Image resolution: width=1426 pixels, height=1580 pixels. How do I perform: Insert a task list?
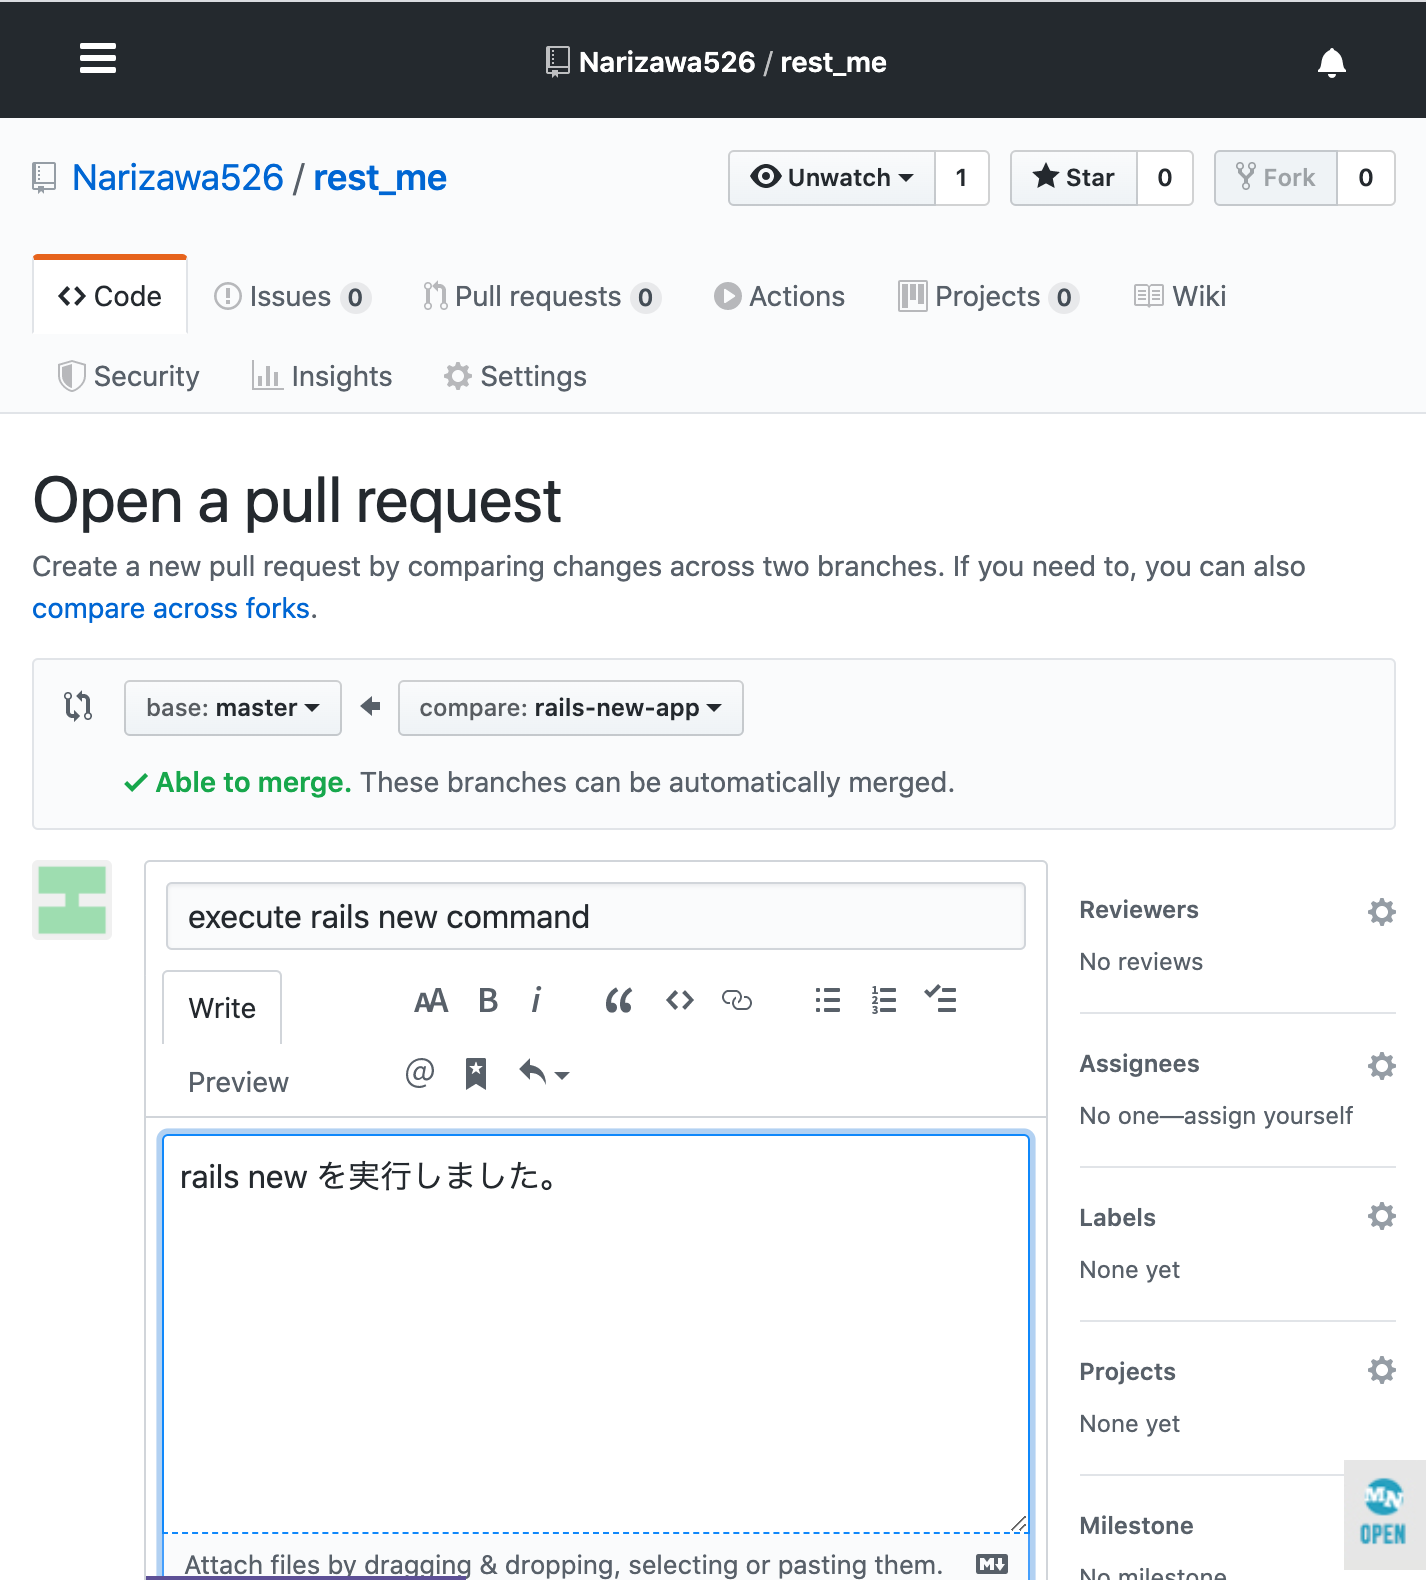[x=941, y=1000]
